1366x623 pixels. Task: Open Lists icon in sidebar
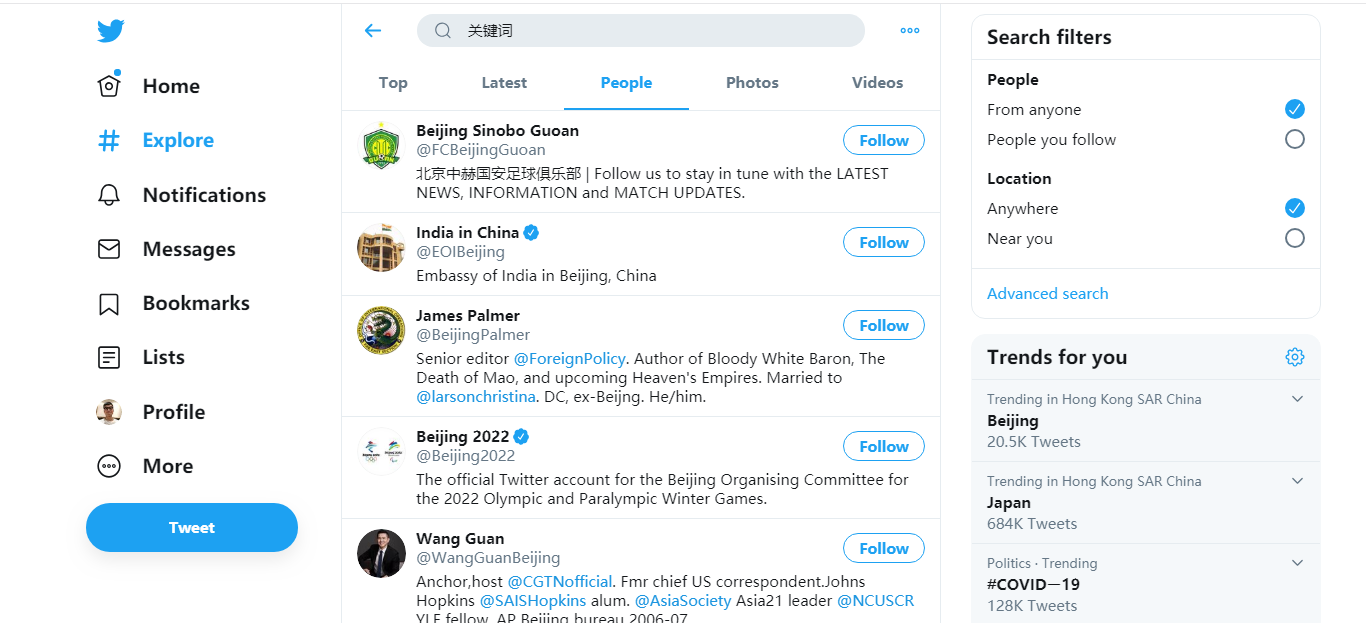point(109,357)
